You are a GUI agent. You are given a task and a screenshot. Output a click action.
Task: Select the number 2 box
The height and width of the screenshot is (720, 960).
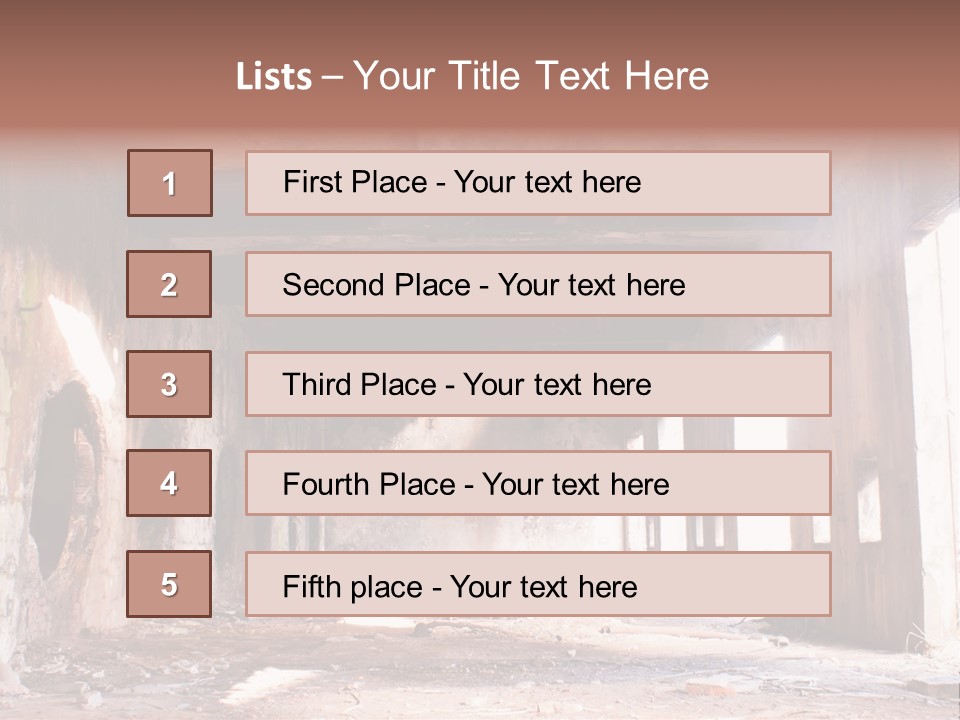(170, 284)
